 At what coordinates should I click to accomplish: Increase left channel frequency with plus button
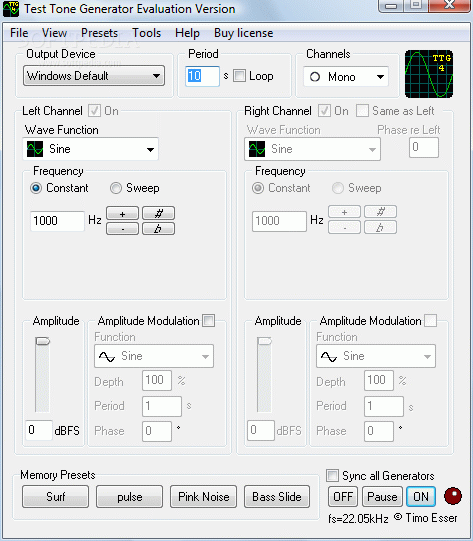click(122, 213)
